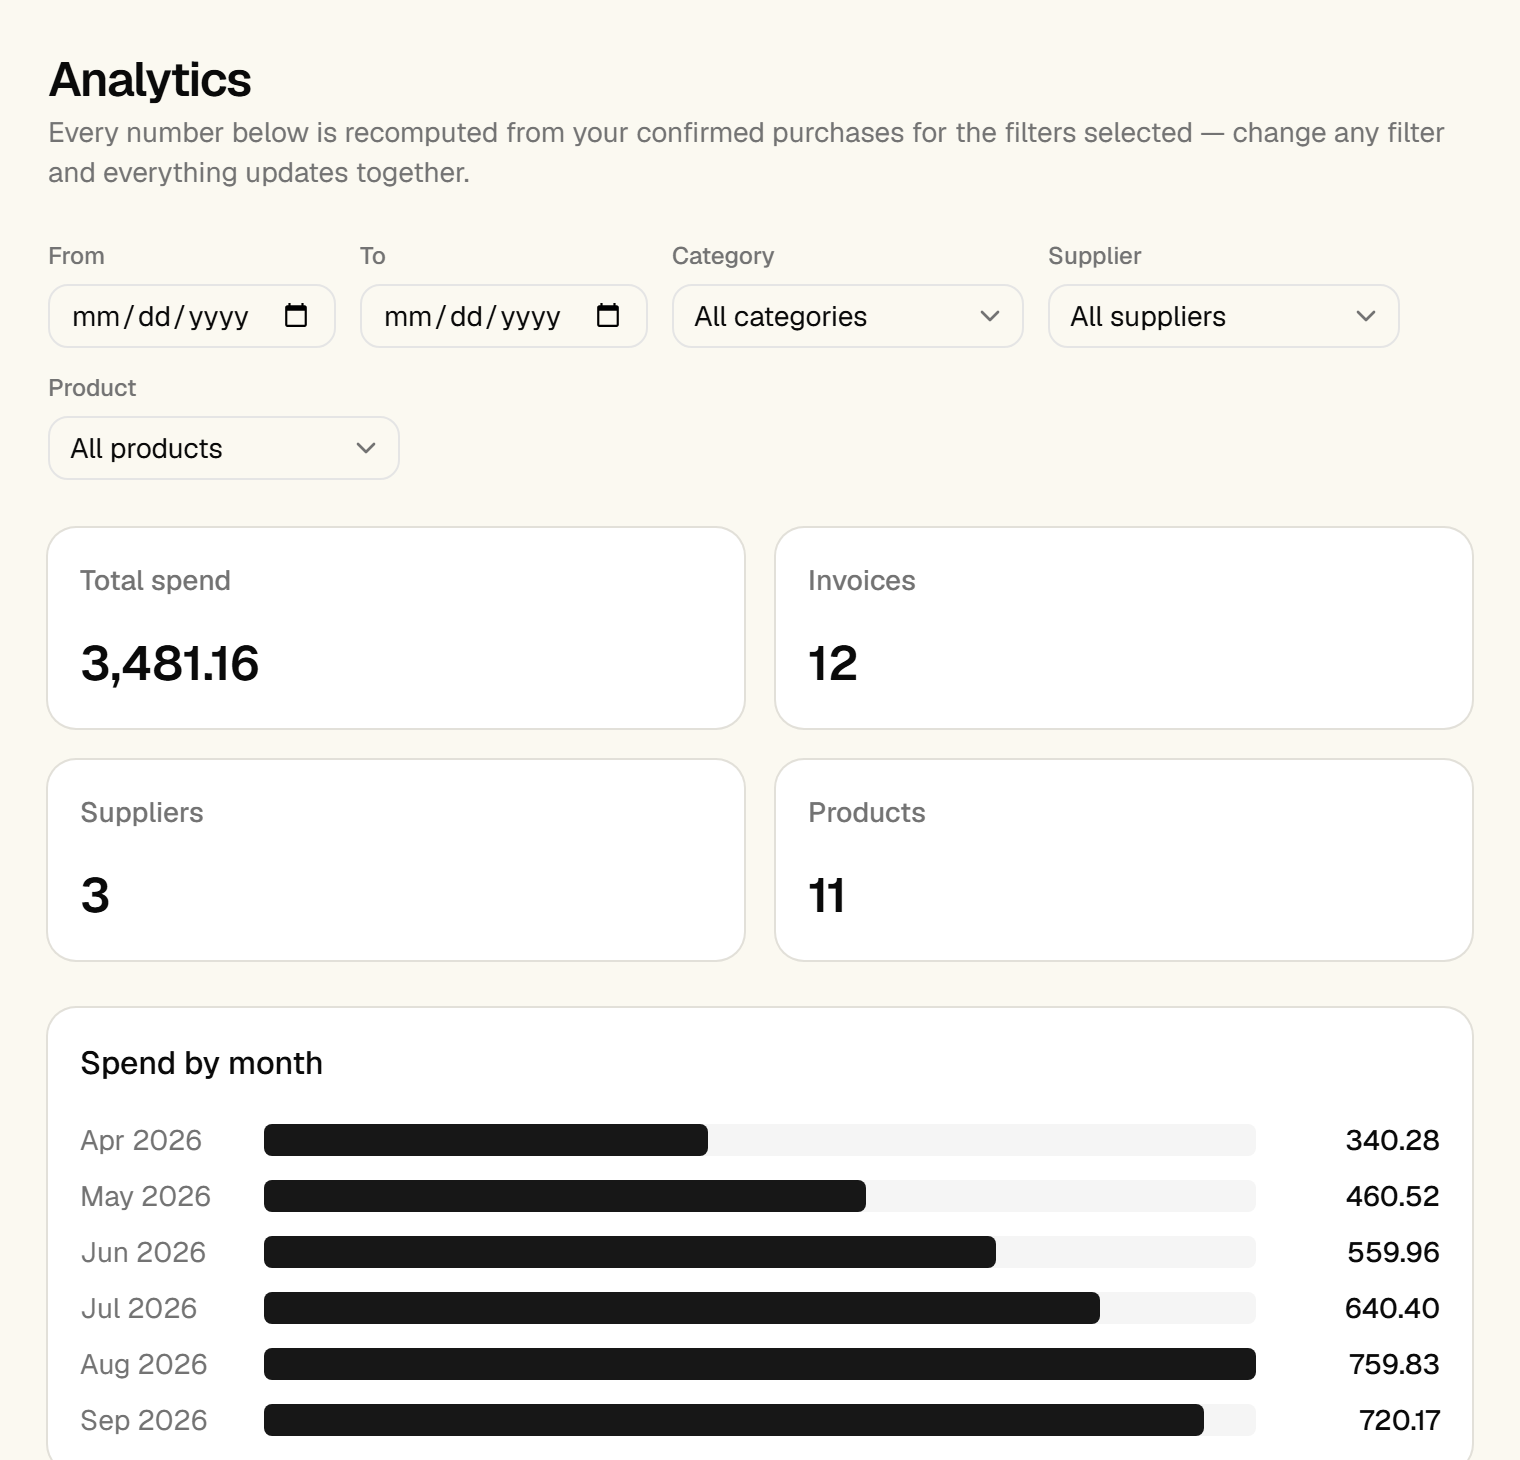
Task: Click the May 2026 month label
Action: 146,1196
